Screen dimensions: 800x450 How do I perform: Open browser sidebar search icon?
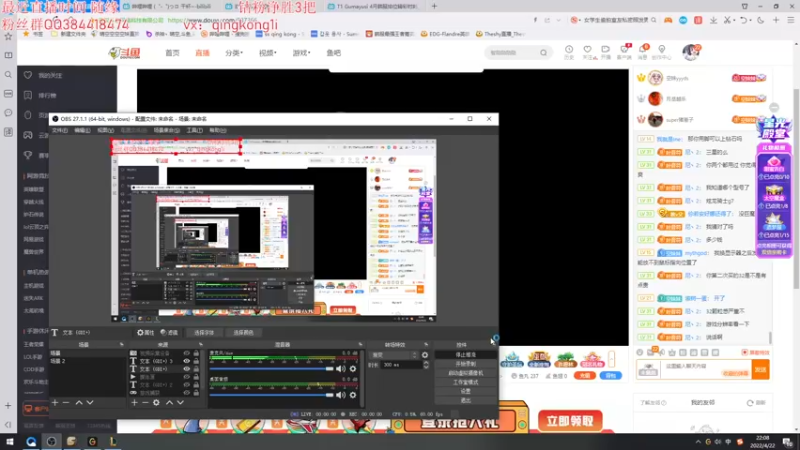(8, 75)
